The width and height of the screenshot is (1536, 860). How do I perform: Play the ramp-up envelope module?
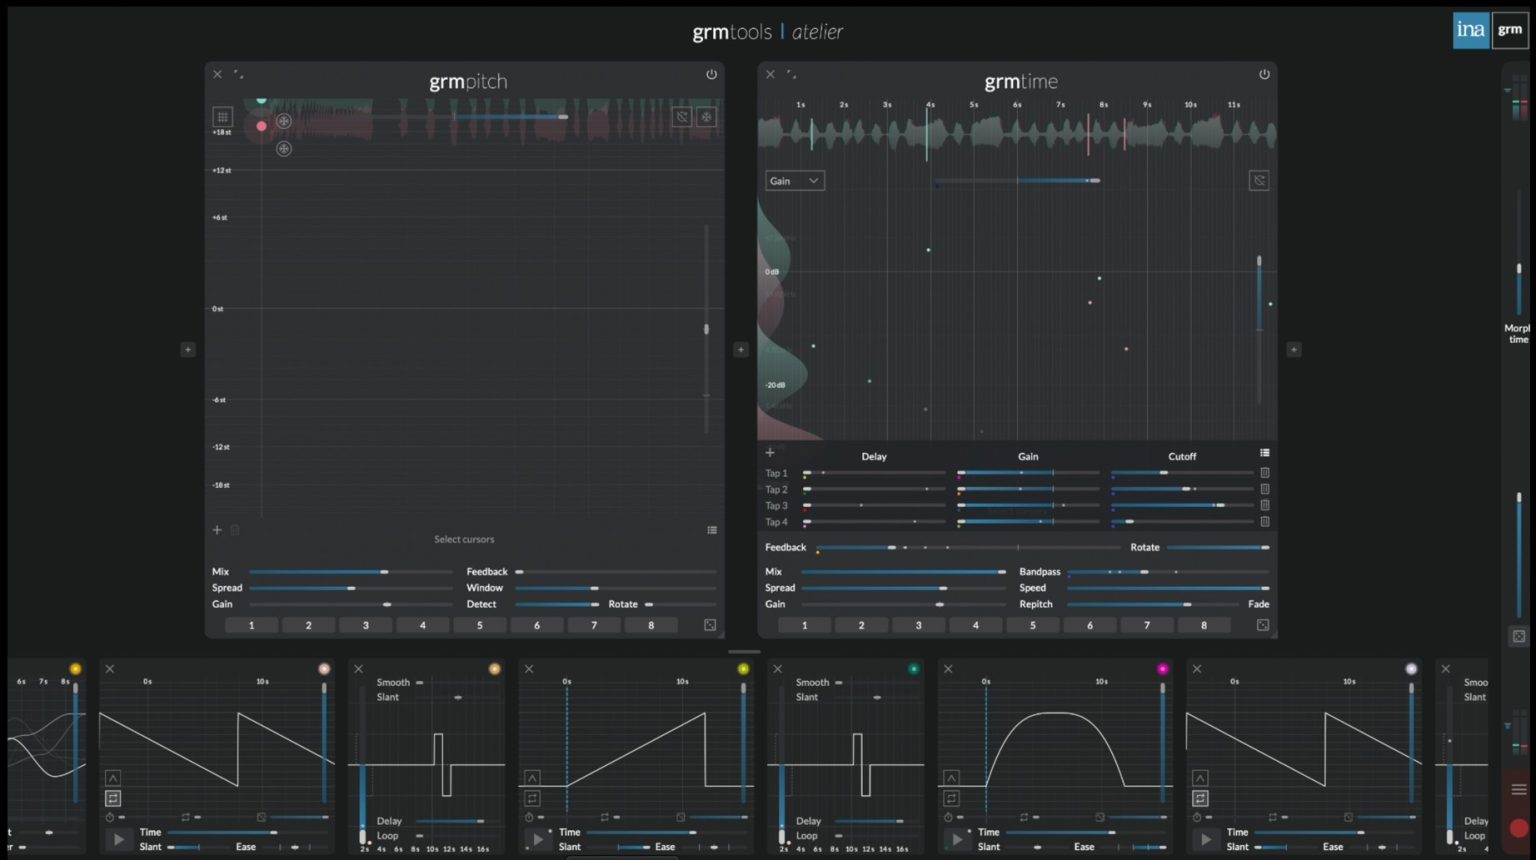point(538,840)
